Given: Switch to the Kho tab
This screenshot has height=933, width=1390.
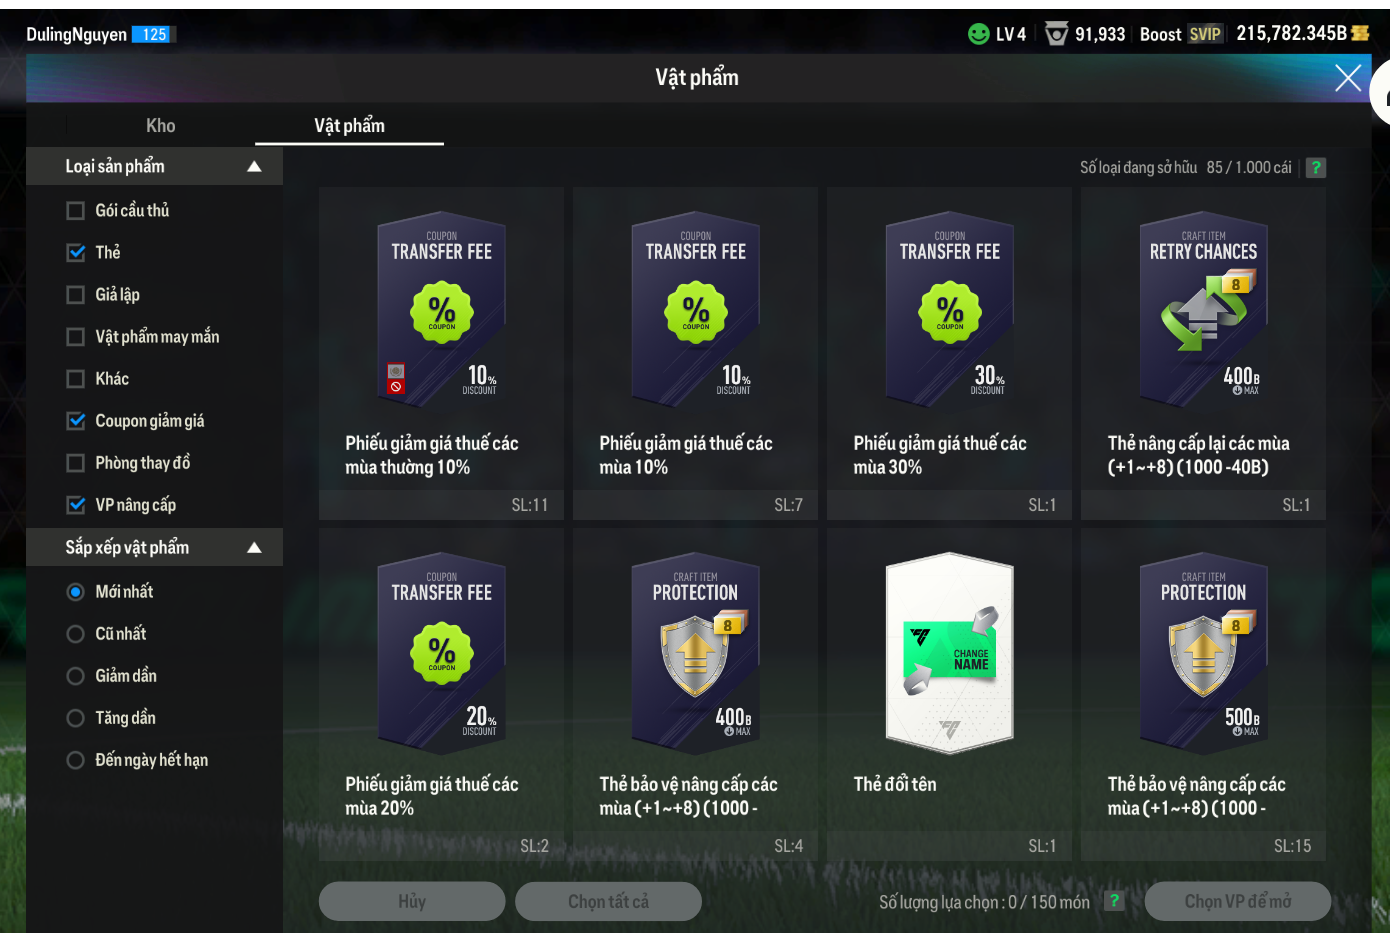Looking at the screenshot, I should pos(160,126).
